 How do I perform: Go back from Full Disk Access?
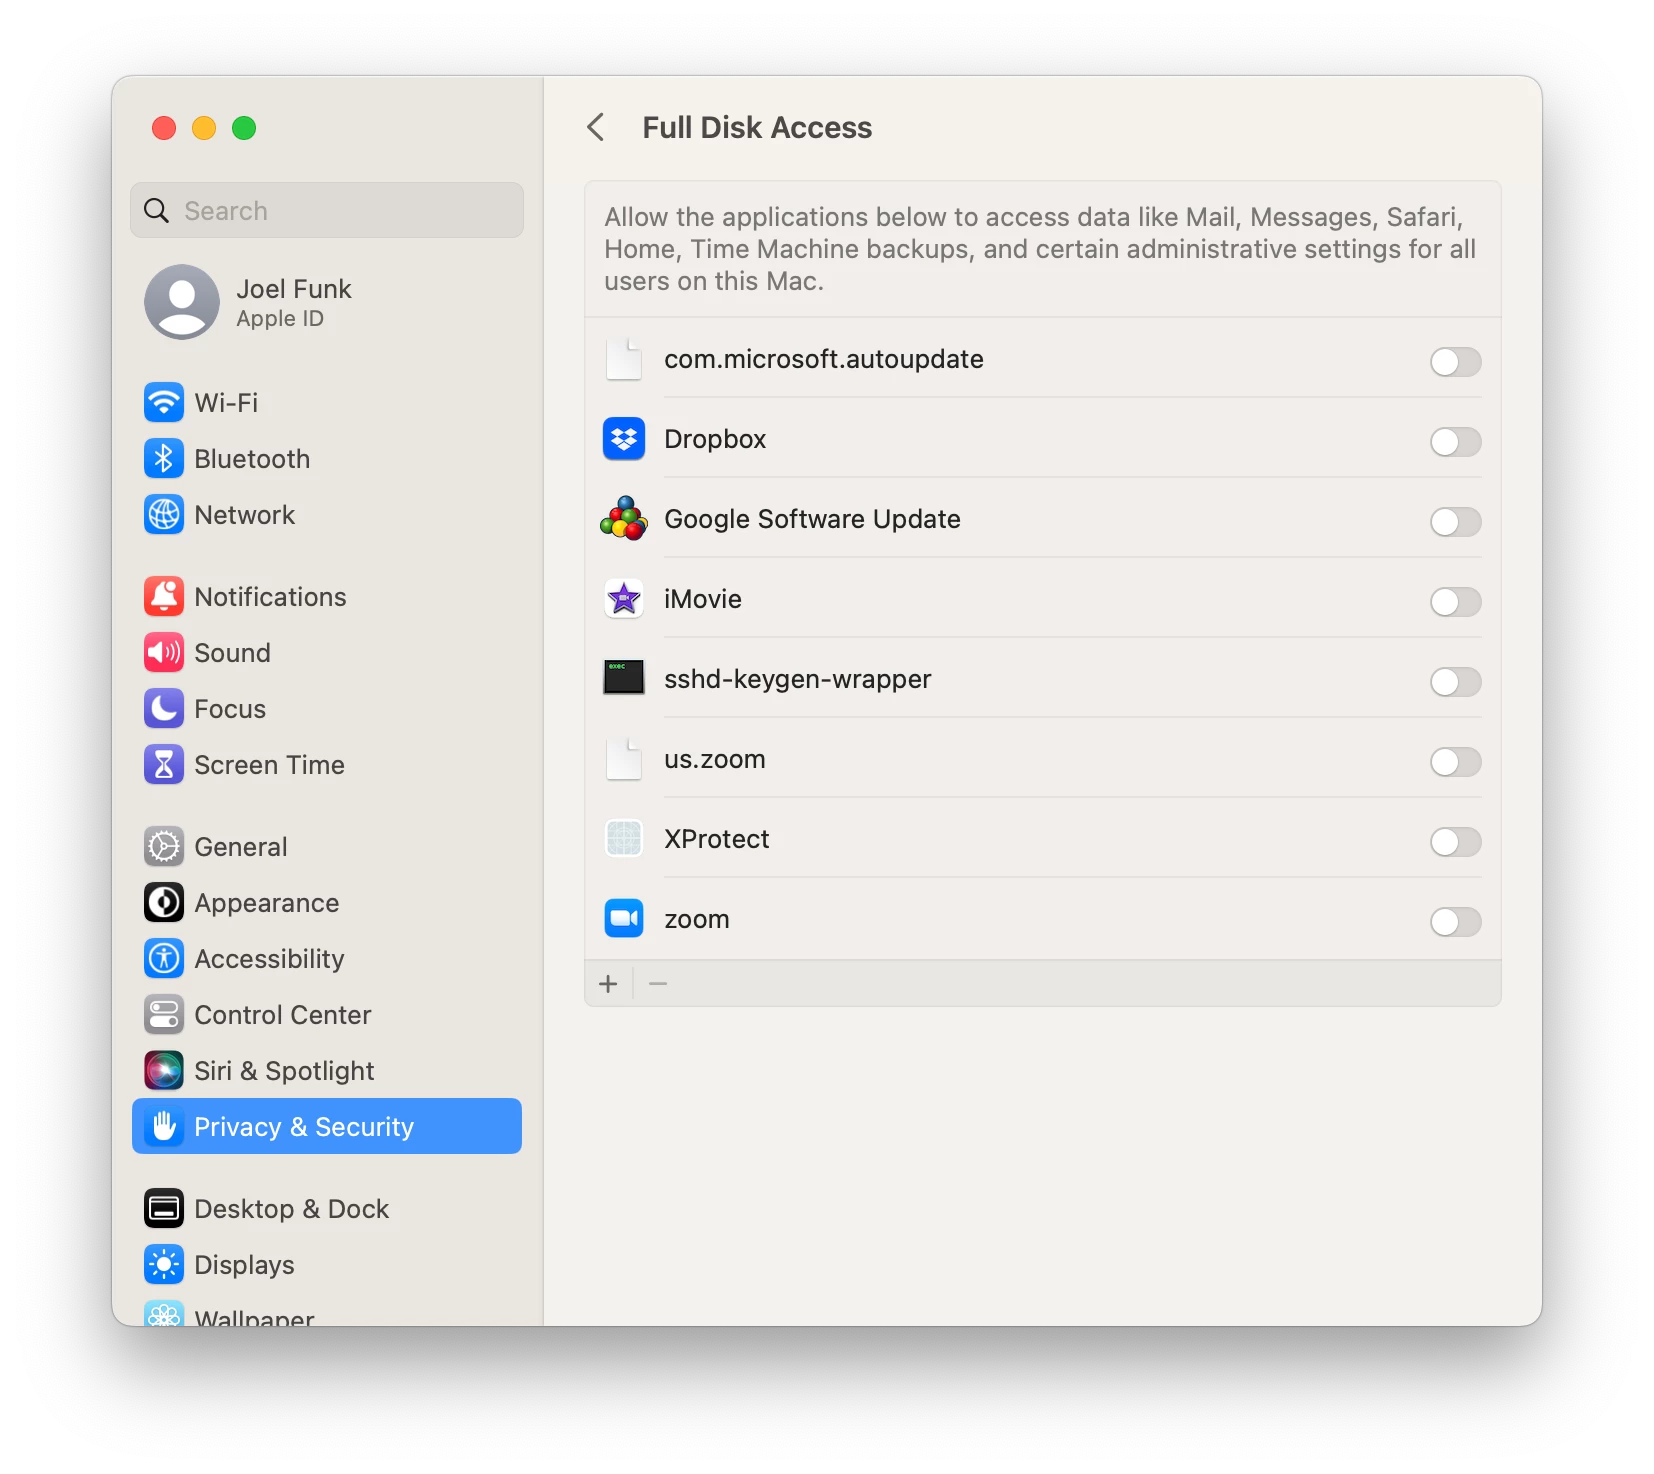[x=596, y=128]
